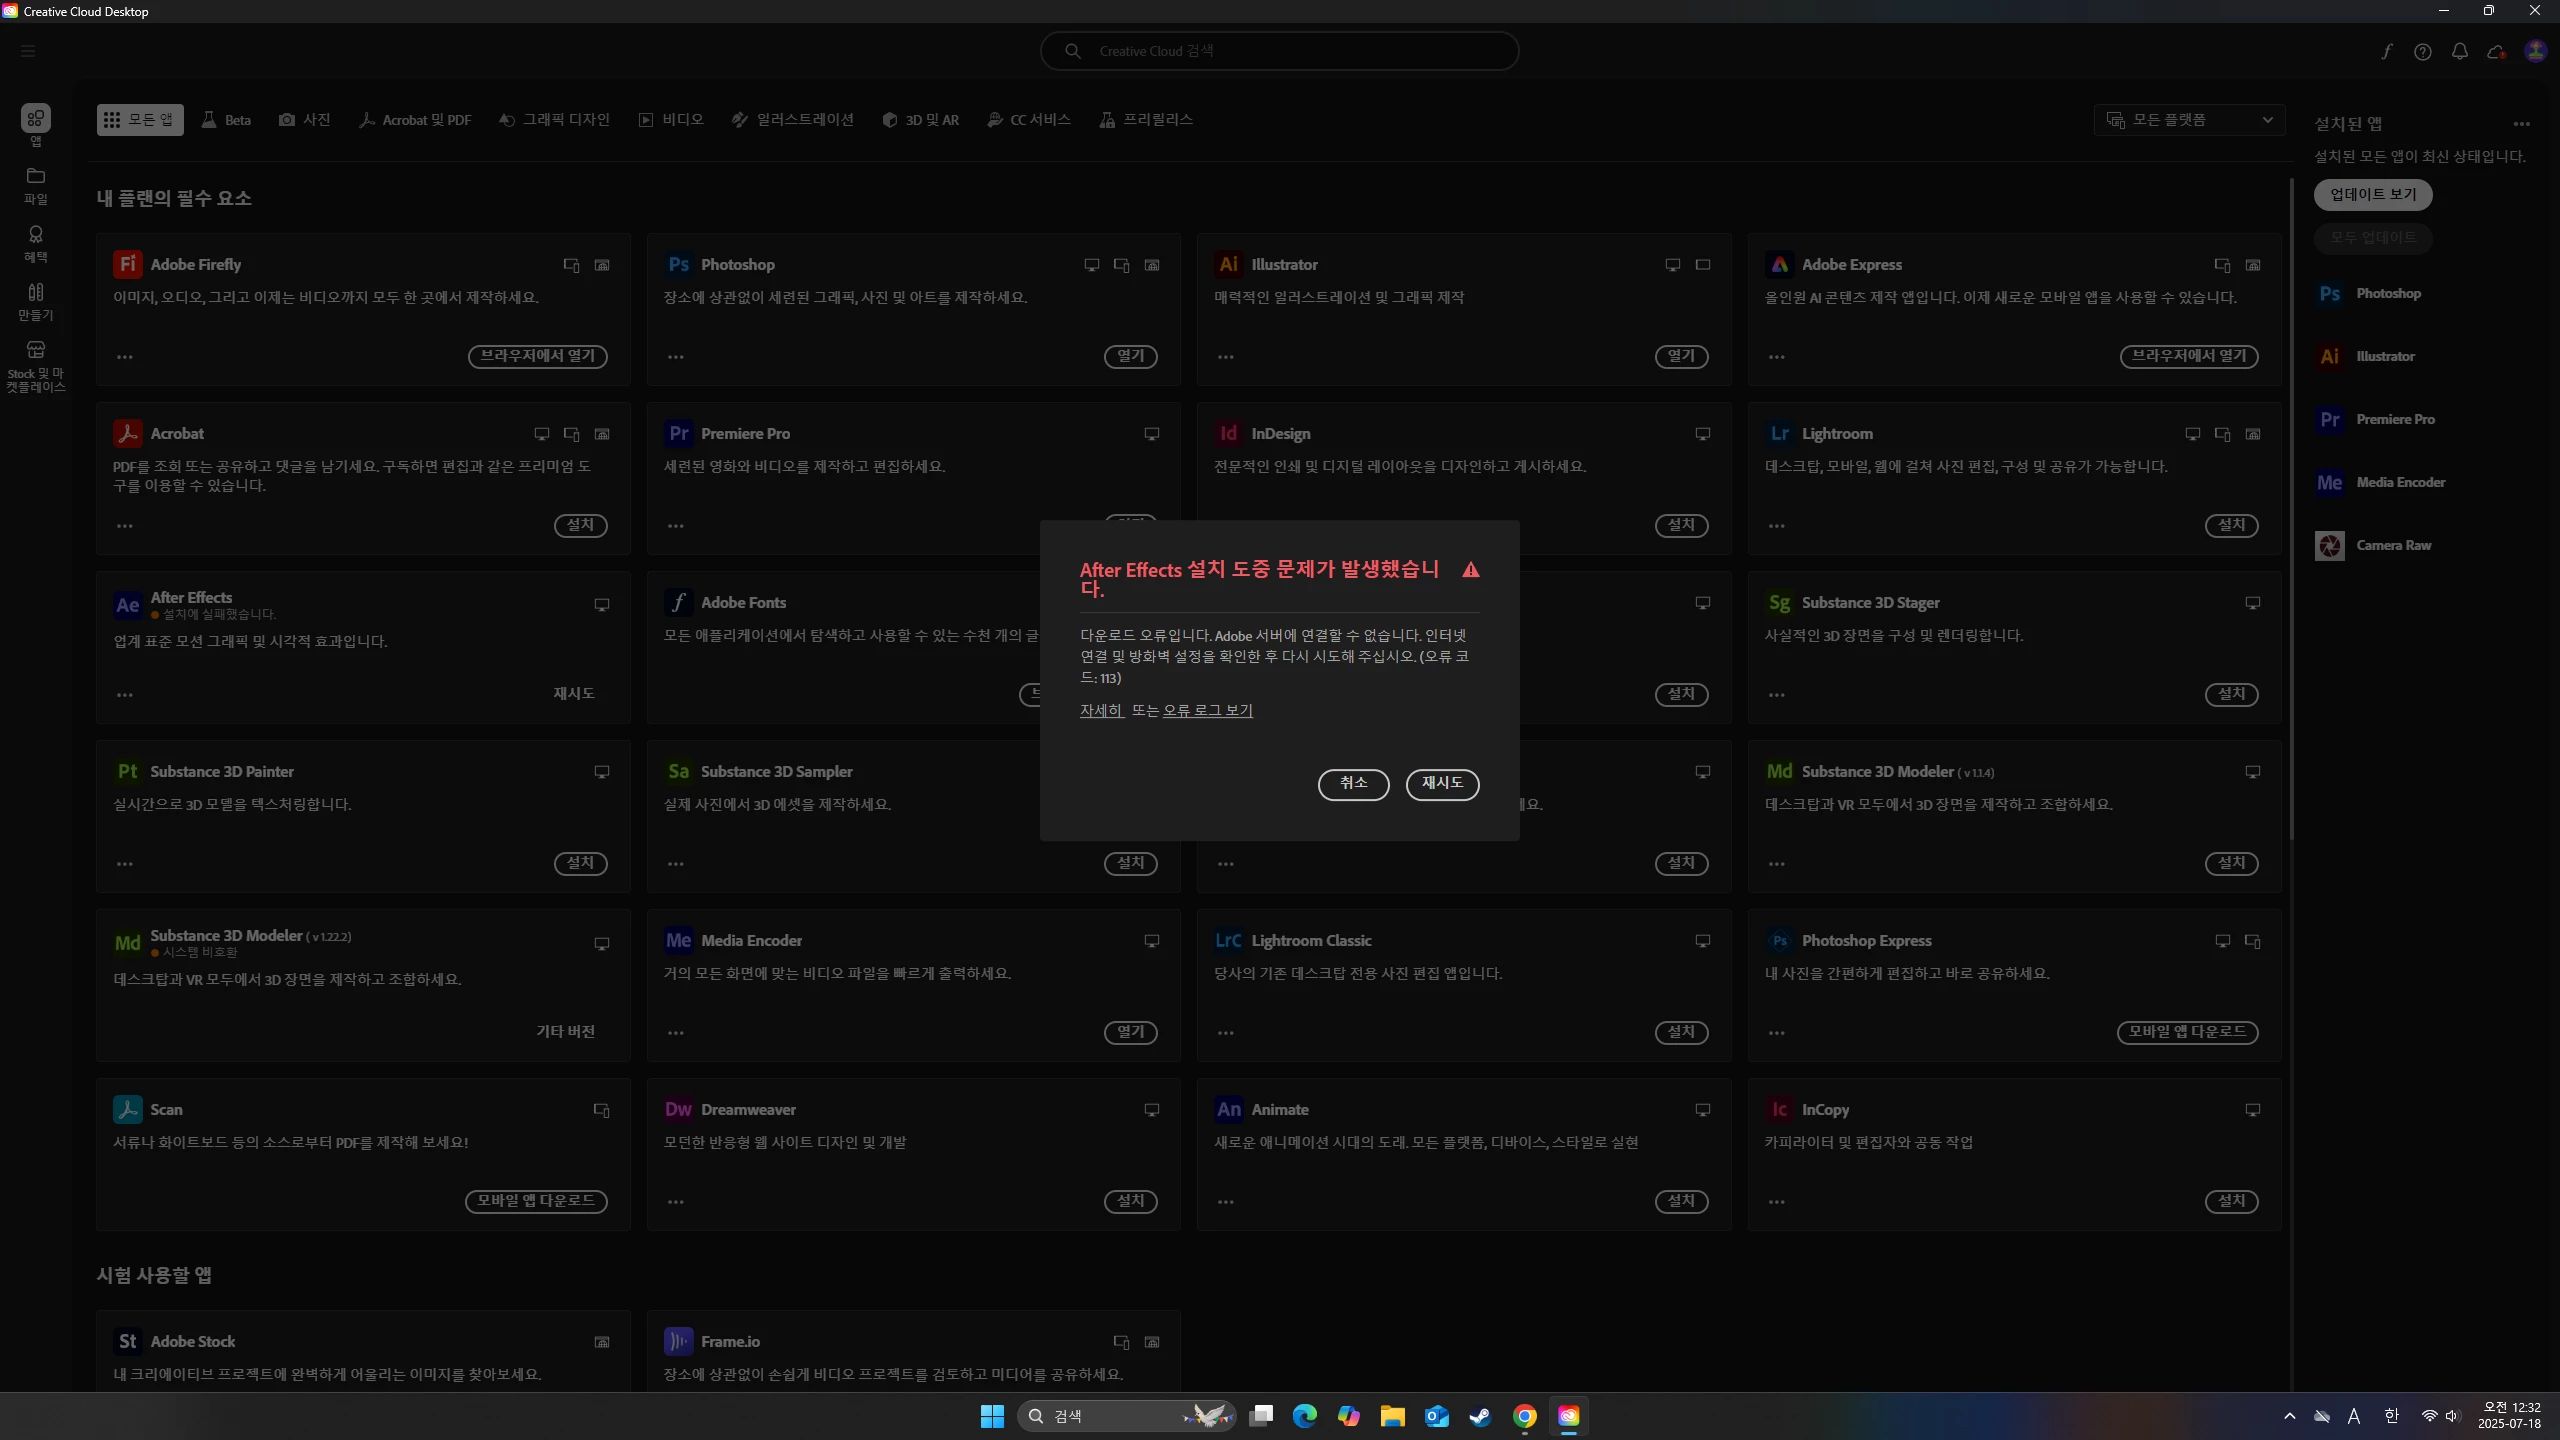Open the Create (만들기) sidebar icon
The height and width of the screenshot is (1440, 2560).
click(x=36, y=301)
